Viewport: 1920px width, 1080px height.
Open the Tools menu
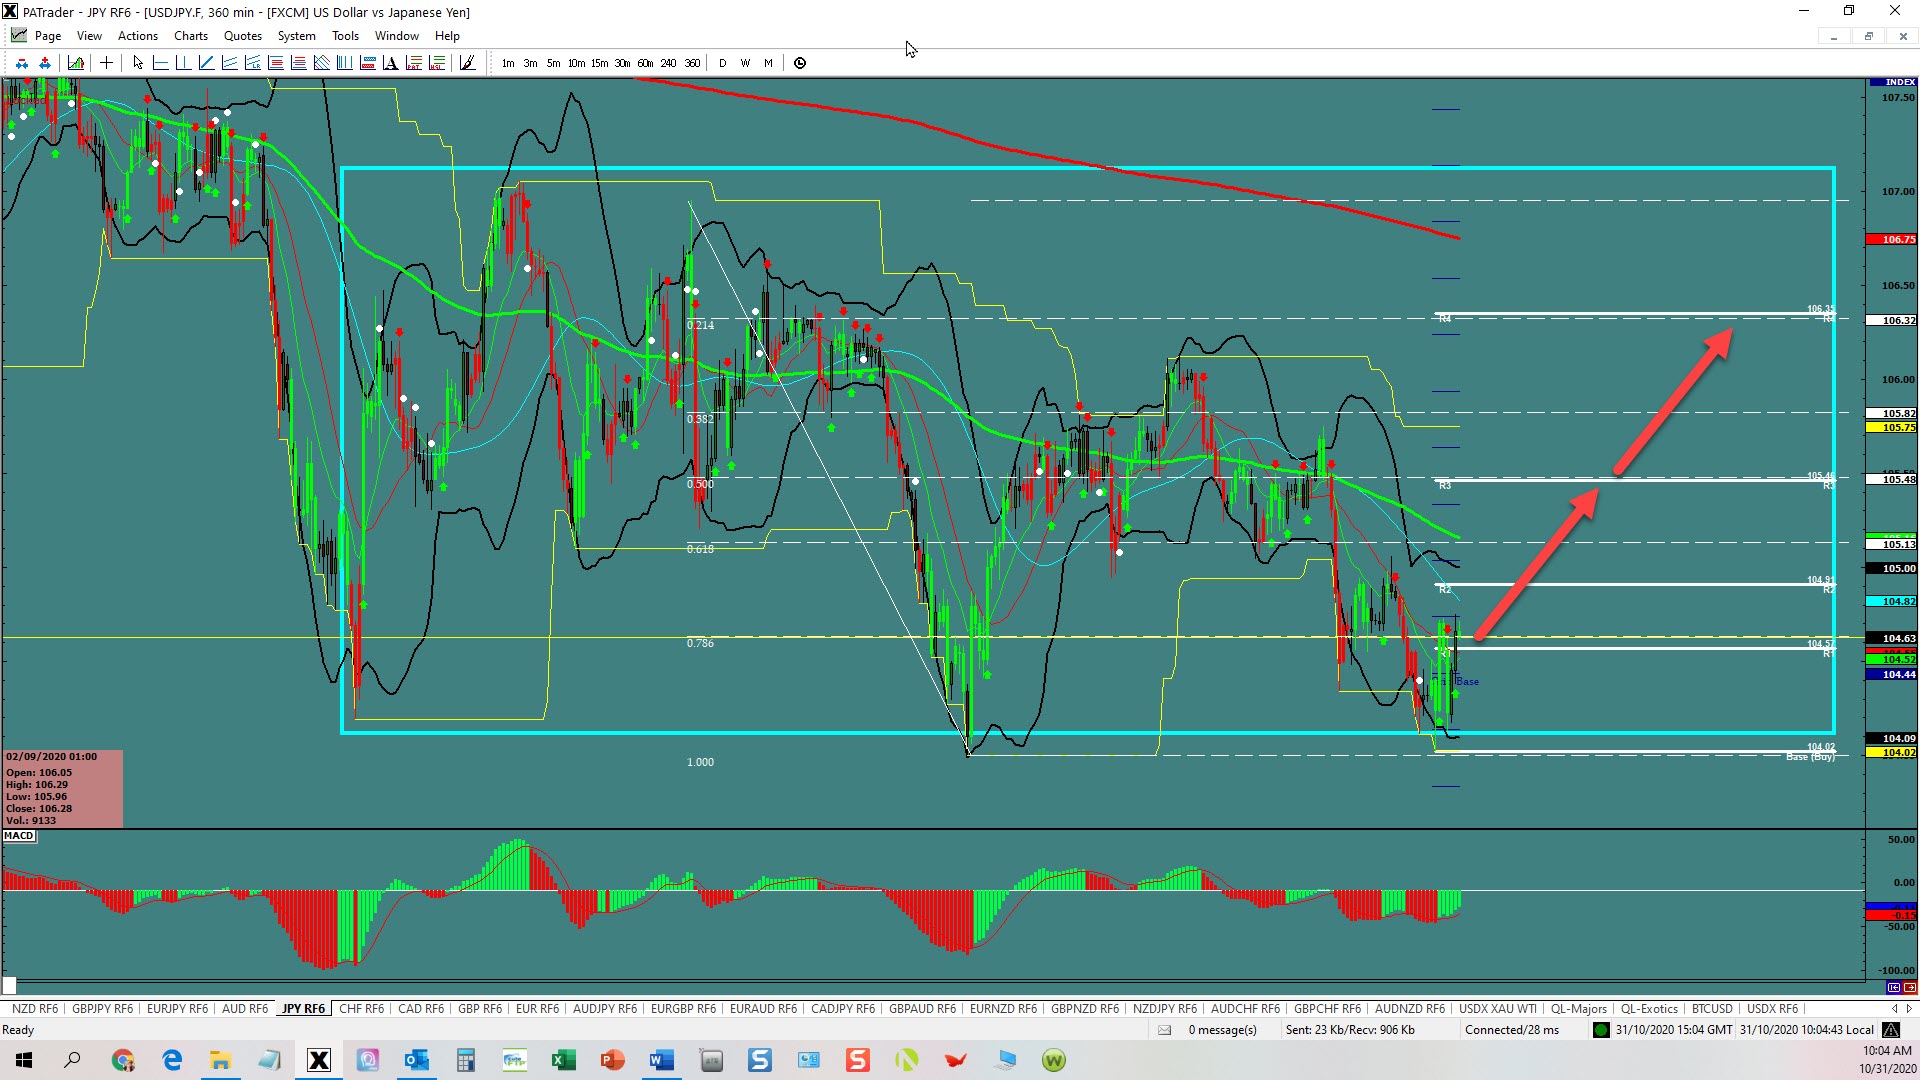pyautogui.click(x=345, y=36)
